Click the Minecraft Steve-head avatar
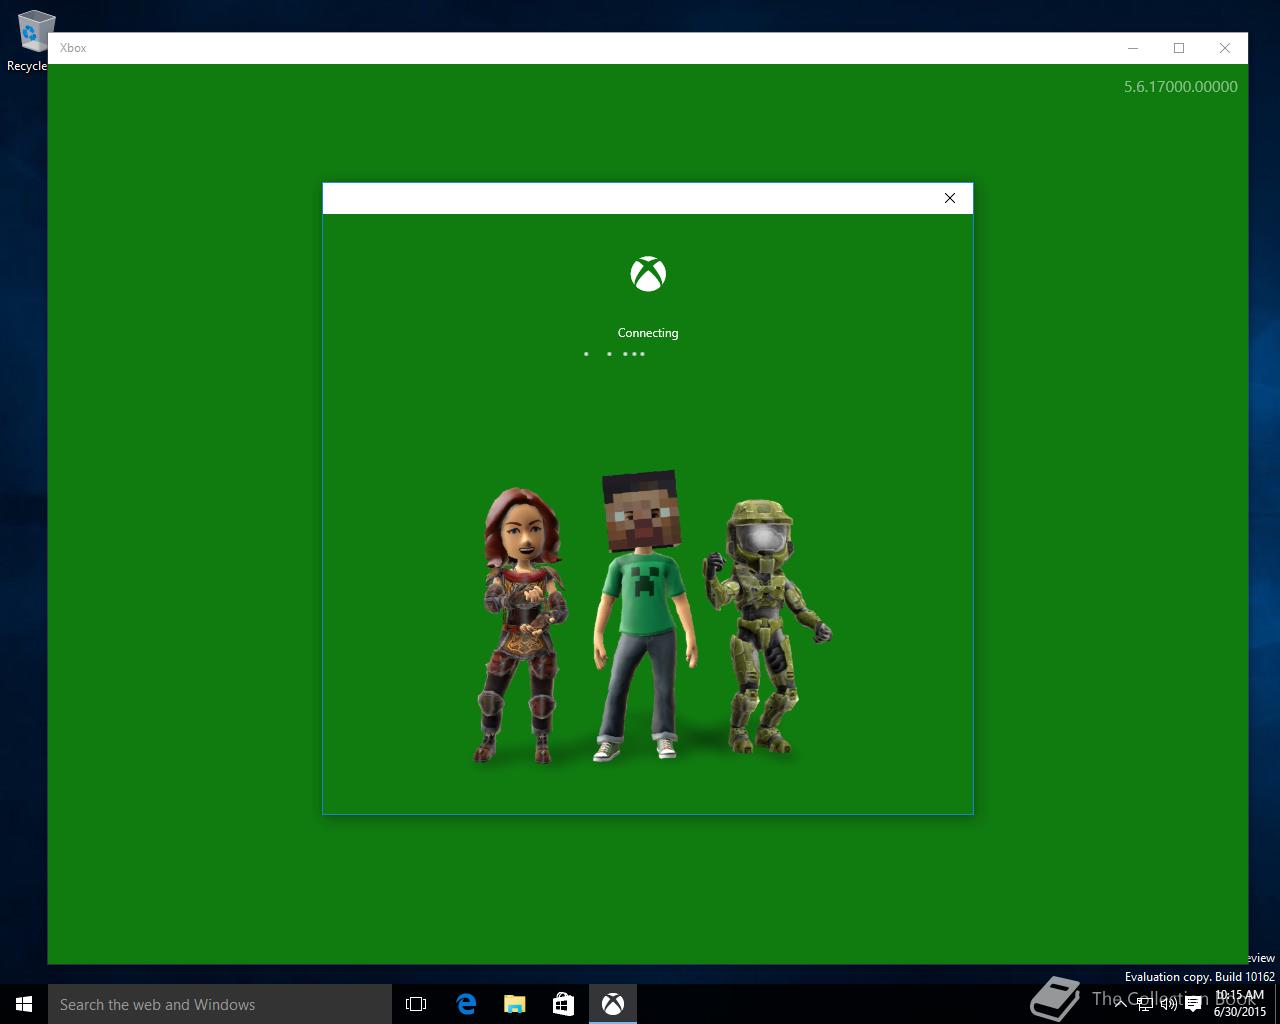1280x1024 pixels. coord(644,616)
